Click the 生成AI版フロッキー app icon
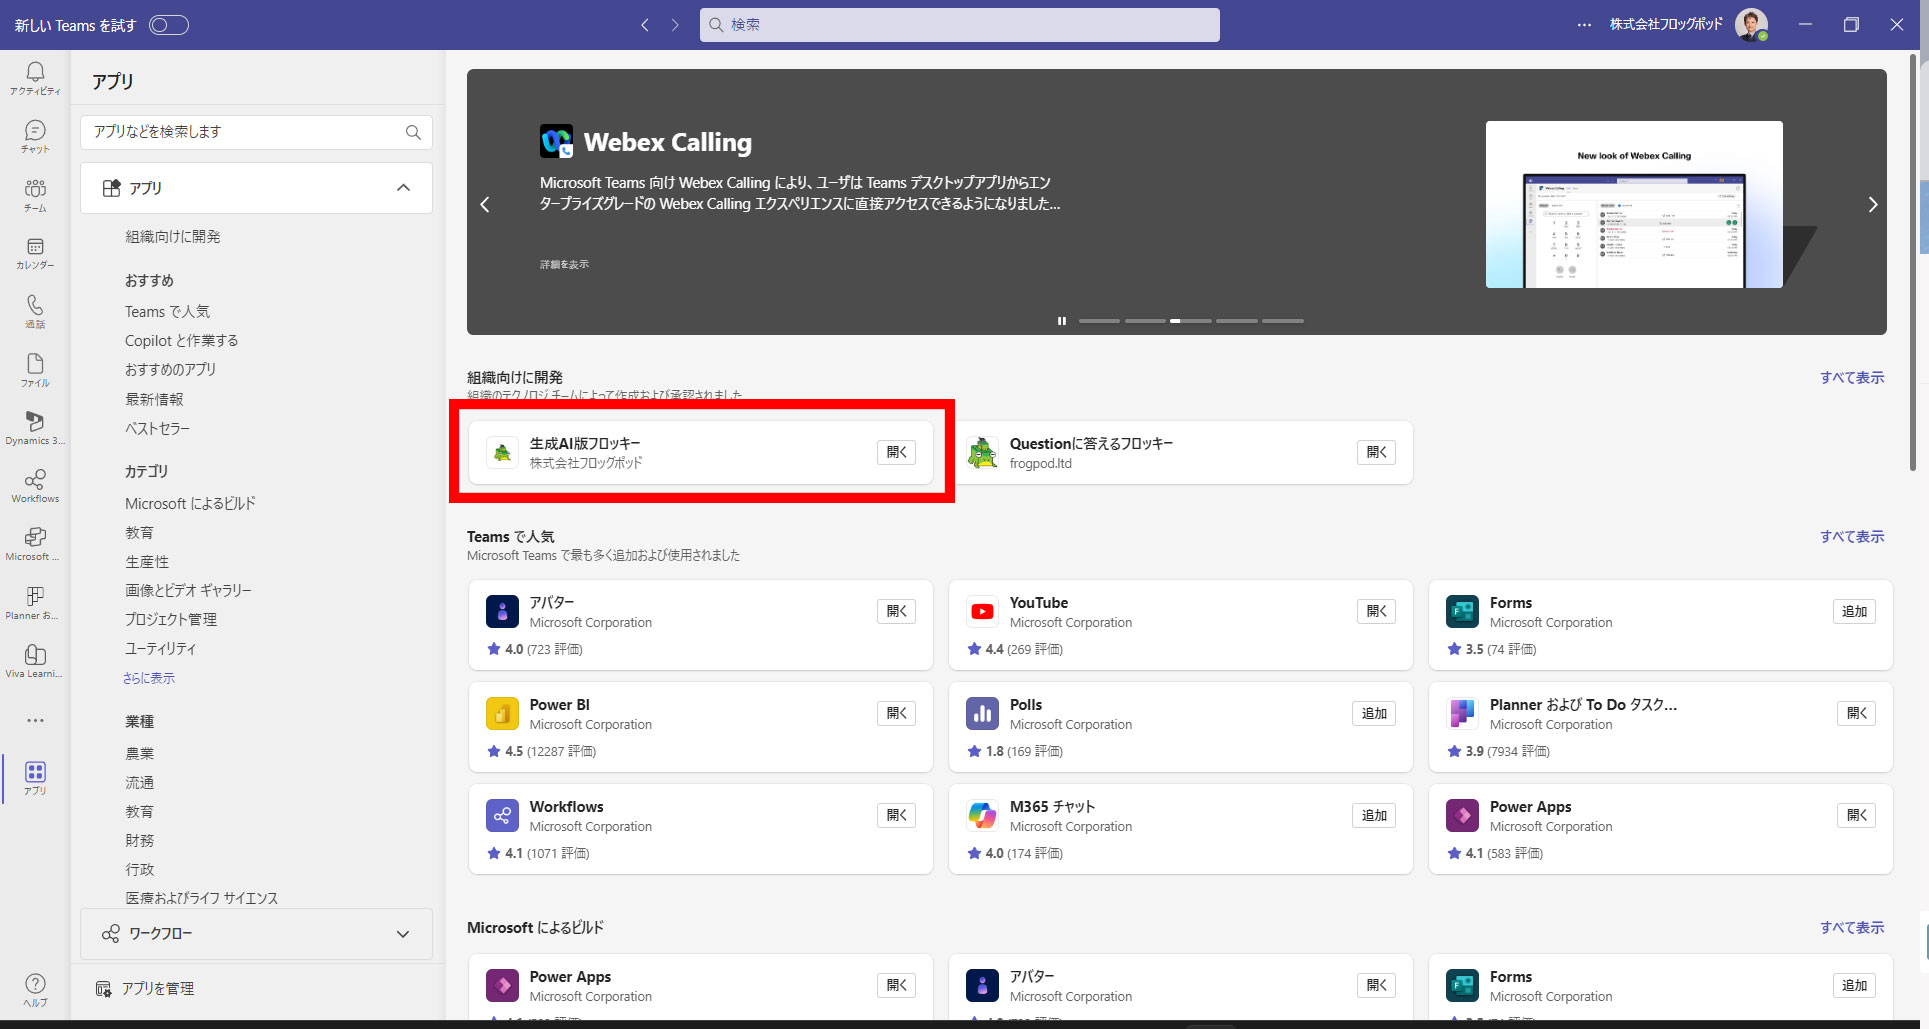The image size is (1929, 1029). 502,452
